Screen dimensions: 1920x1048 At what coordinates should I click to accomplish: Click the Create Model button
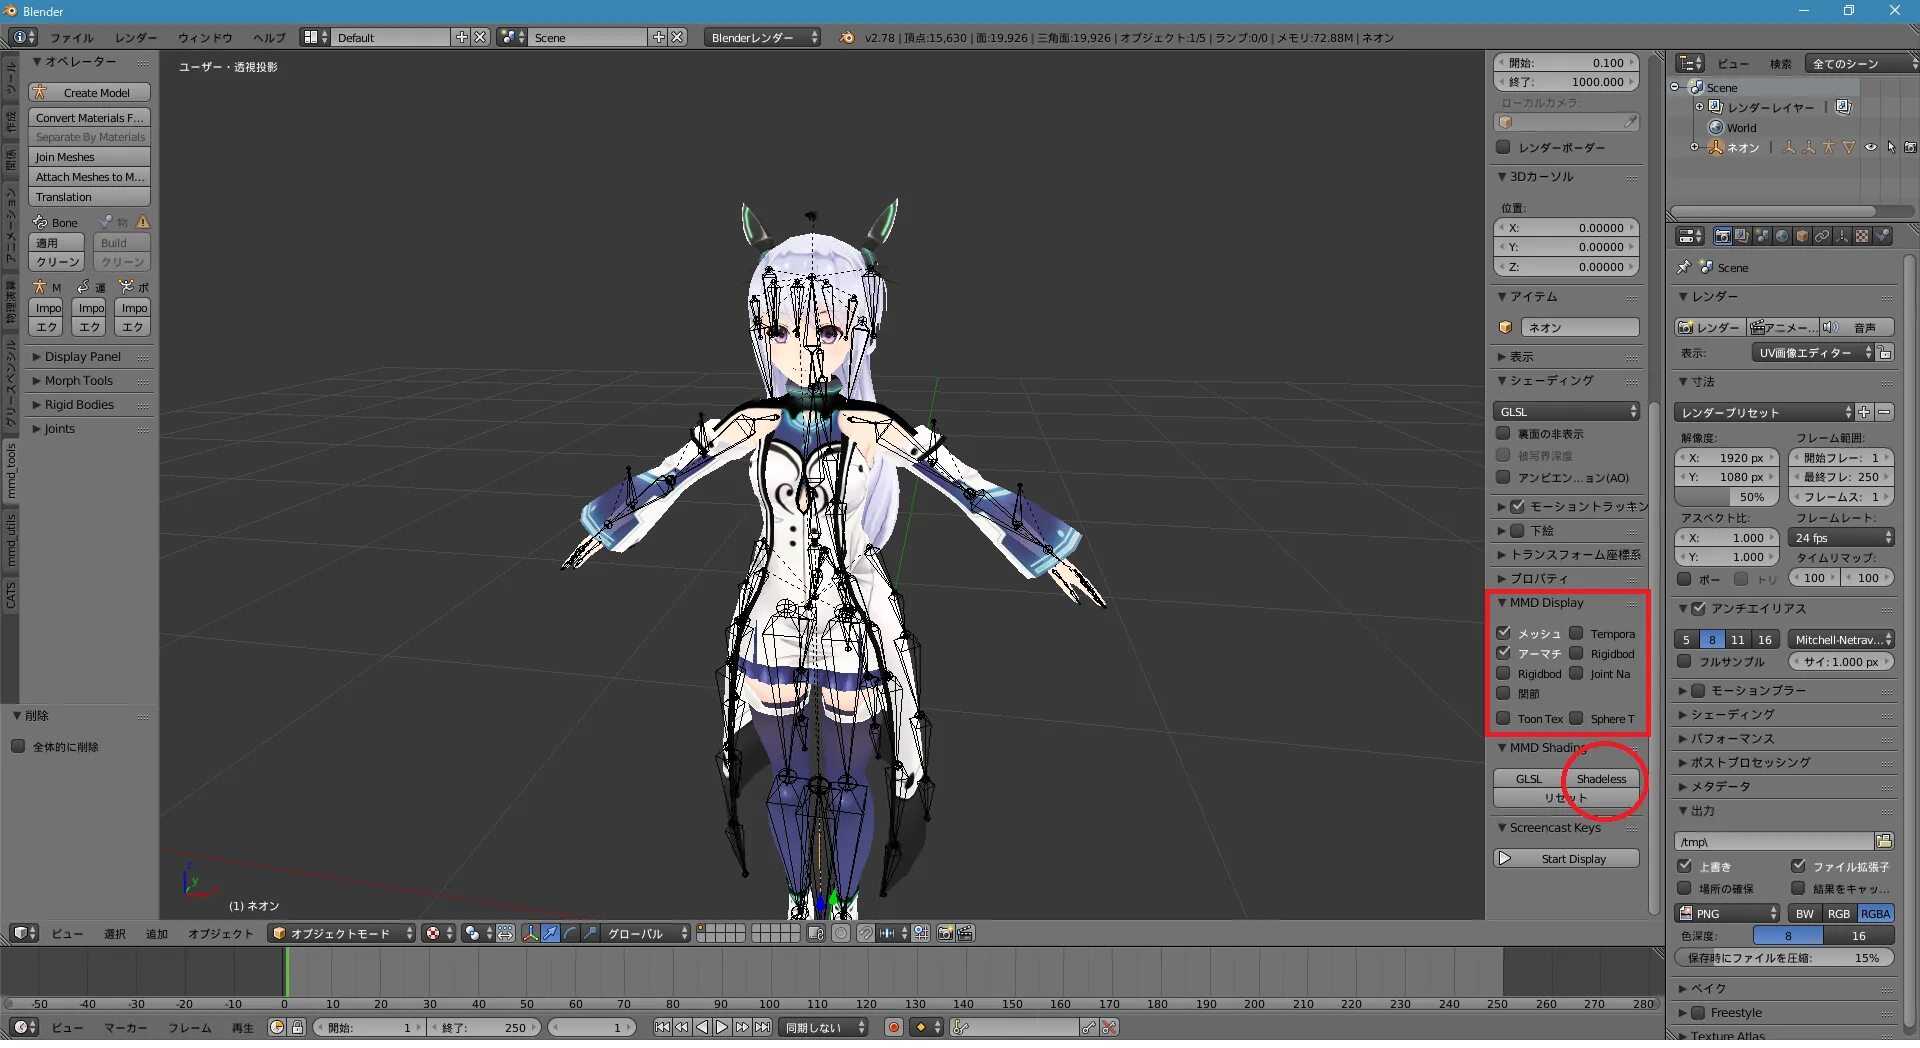(x=89, y=92)
